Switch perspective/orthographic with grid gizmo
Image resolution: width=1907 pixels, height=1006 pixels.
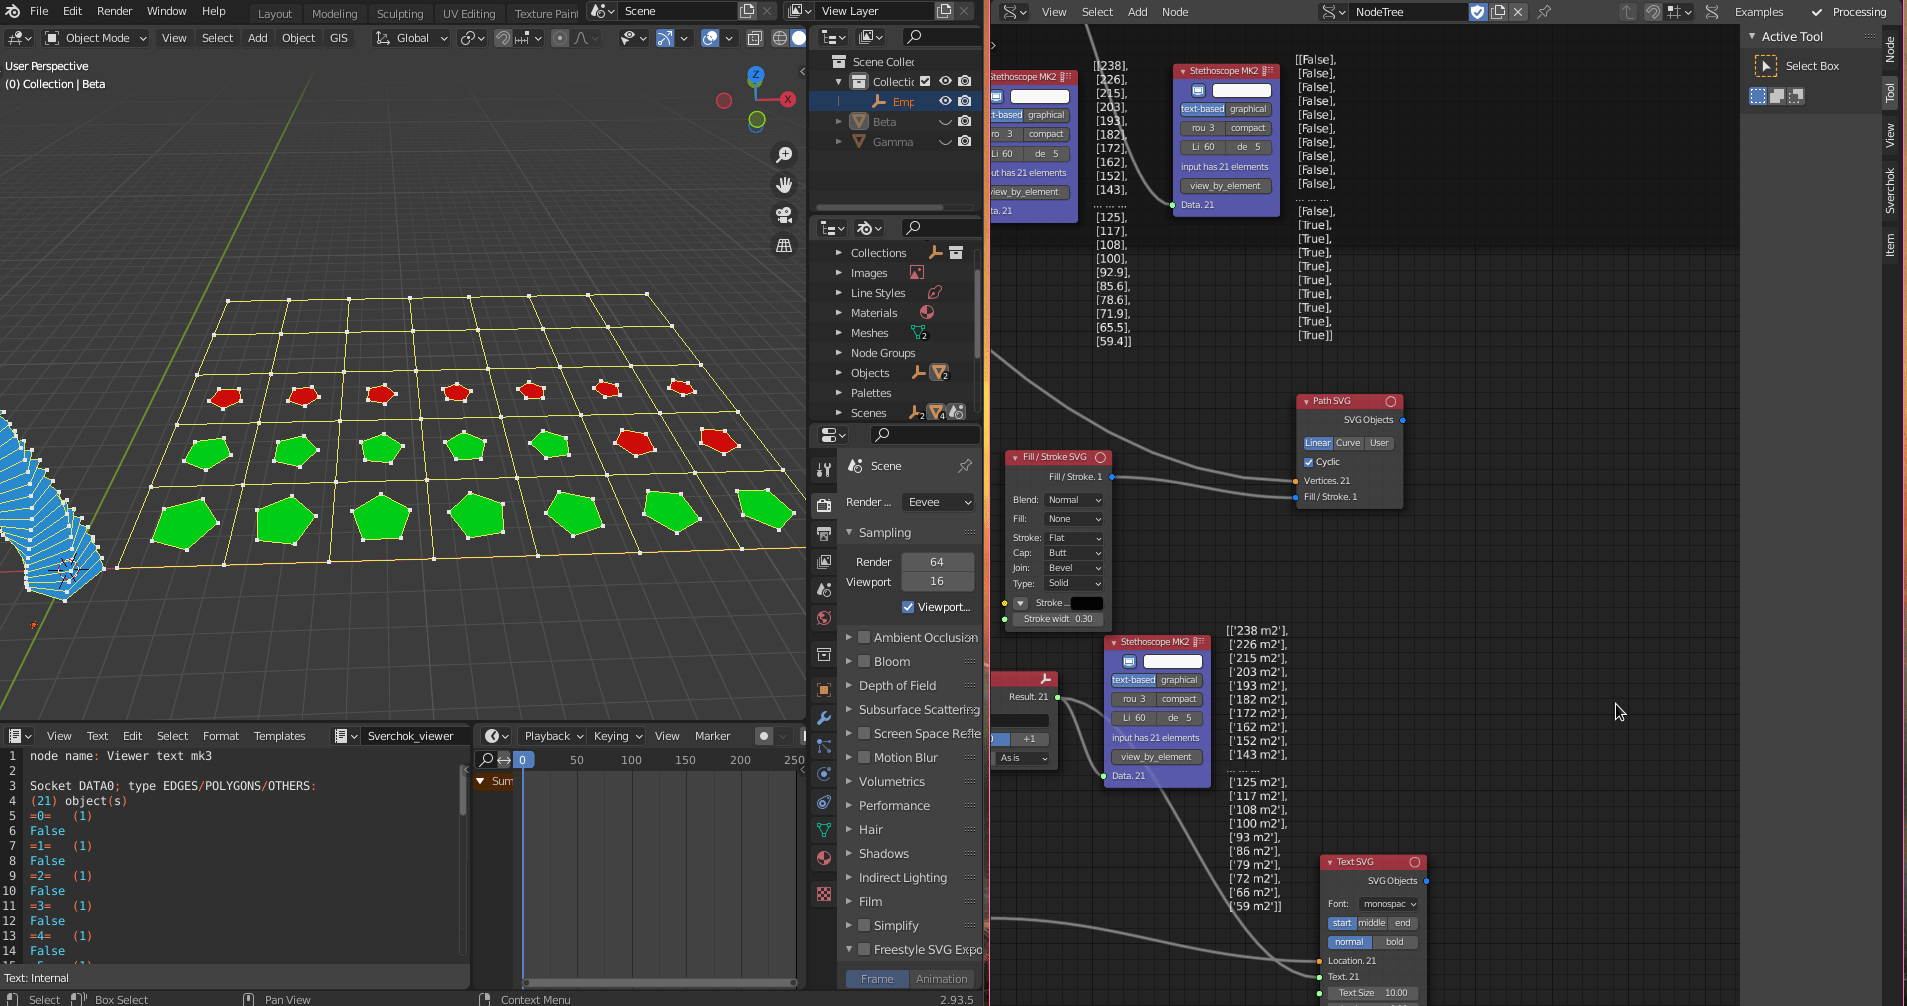[784, 245]
